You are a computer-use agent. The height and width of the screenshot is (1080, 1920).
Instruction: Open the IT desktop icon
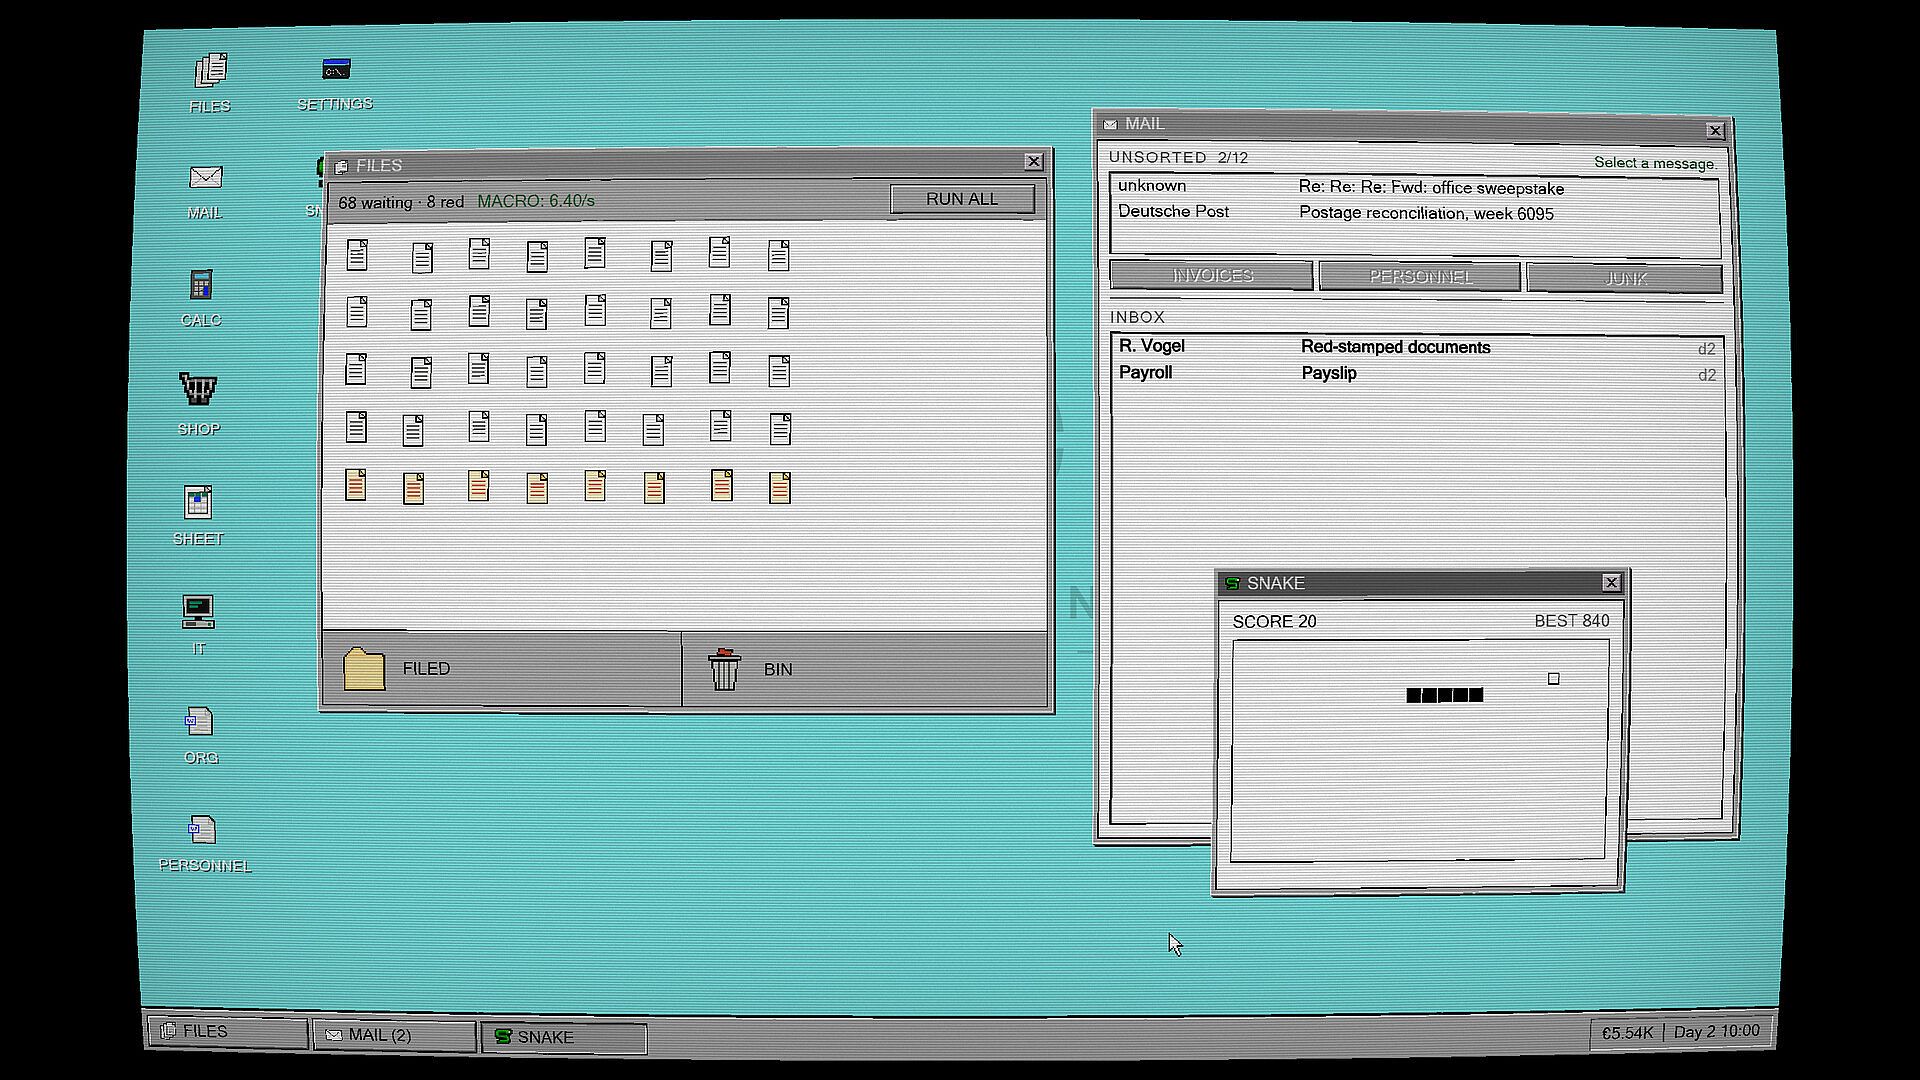click(x=198, y=624)
